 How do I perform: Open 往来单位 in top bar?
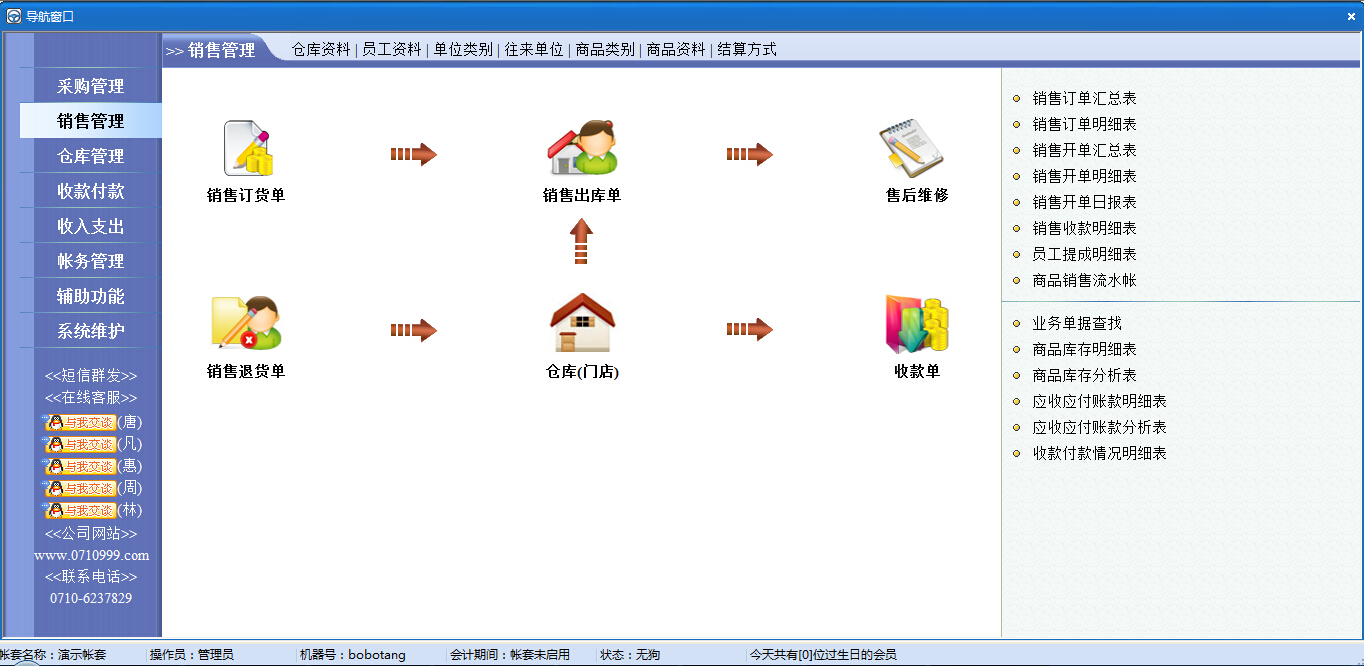pos(534,49)
